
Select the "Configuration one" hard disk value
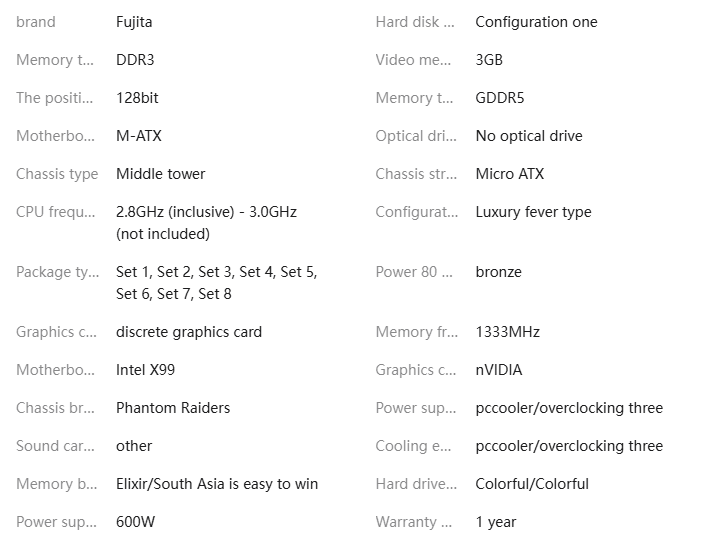click(536, 22)
